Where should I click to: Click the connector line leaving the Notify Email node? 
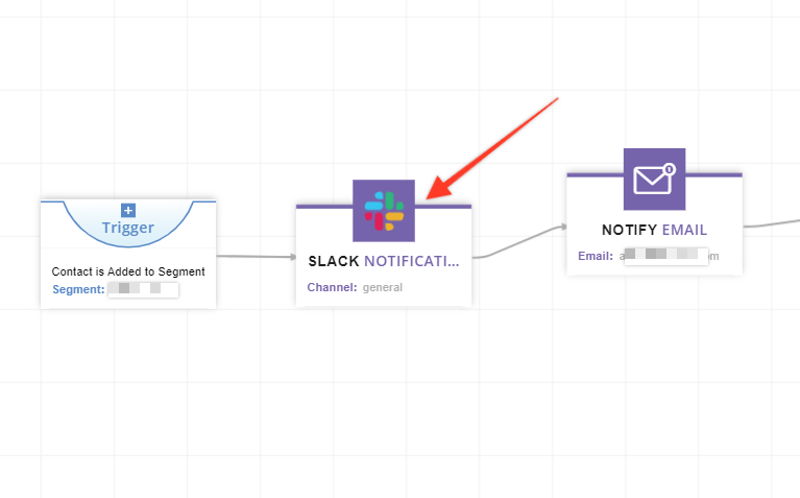pos(771,223)
